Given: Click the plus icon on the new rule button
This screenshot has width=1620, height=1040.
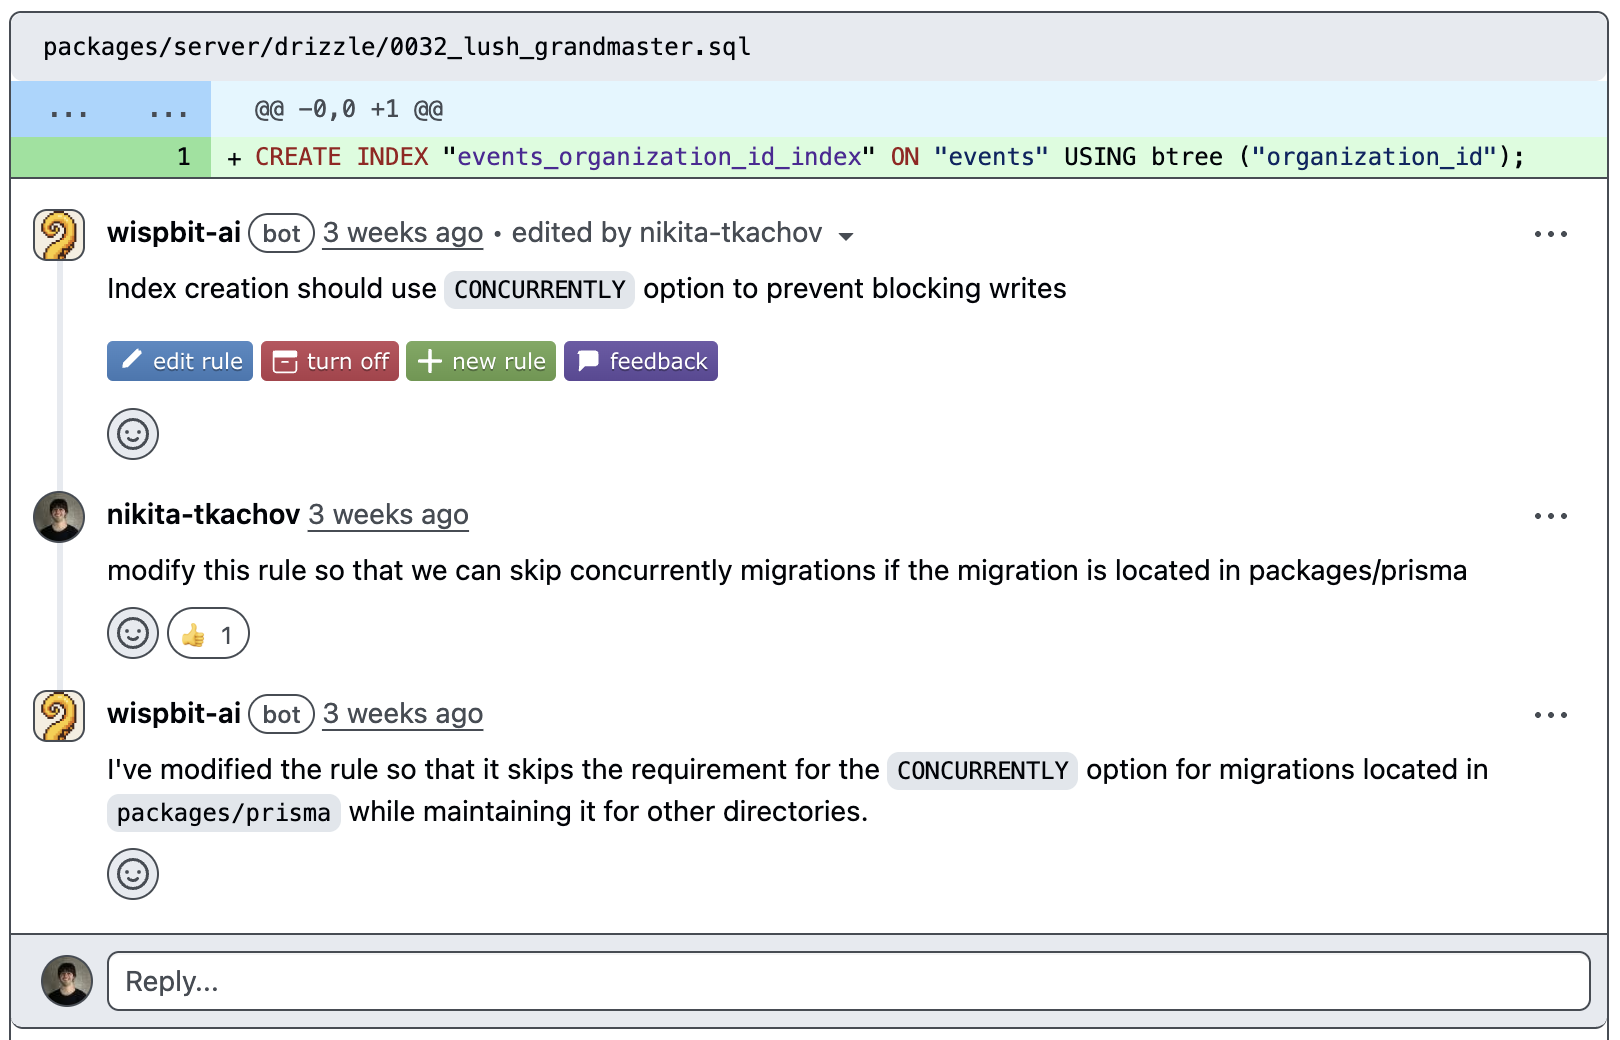Looking at the screenshot, I should (x=430, y=361).
